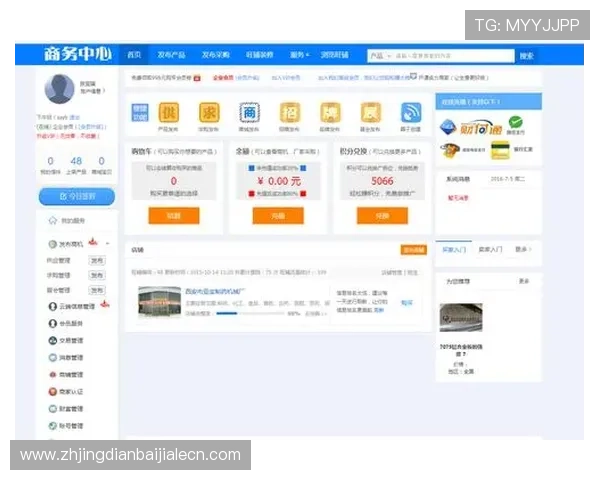Click the red hot flame beside 发布商机
The height and width of the screenshot is (480, 600).
[x=93, y=242]
